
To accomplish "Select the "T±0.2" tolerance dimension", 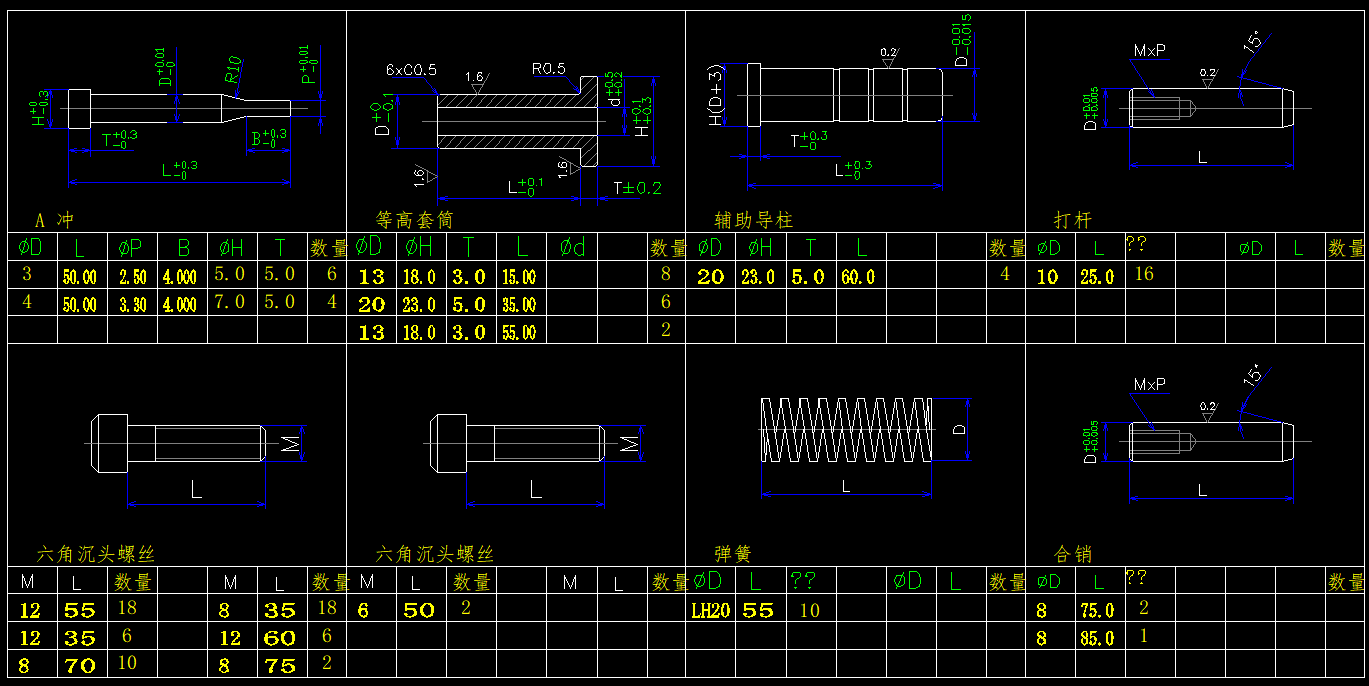I will (637, 188).
